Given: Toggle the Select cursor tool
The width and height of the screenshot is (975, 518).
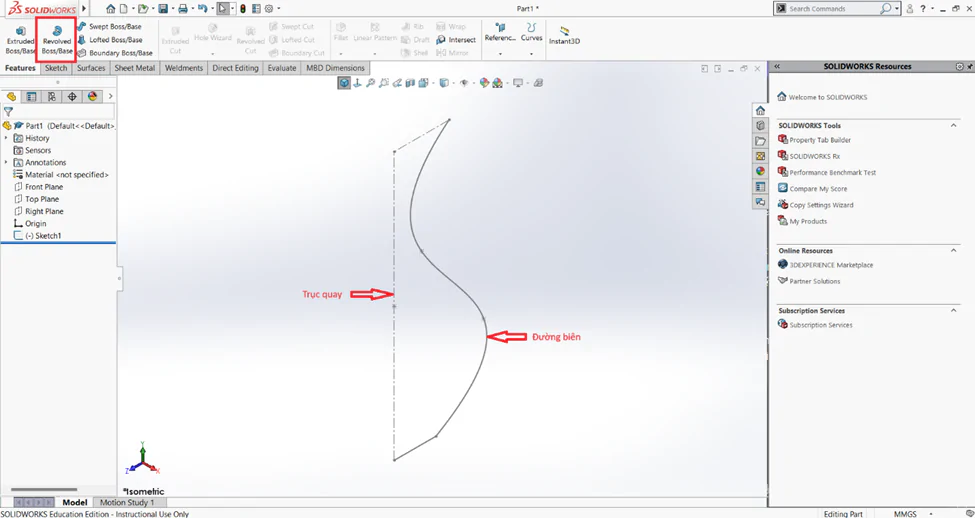Looking at the screenshot, I should click(223, 9).
